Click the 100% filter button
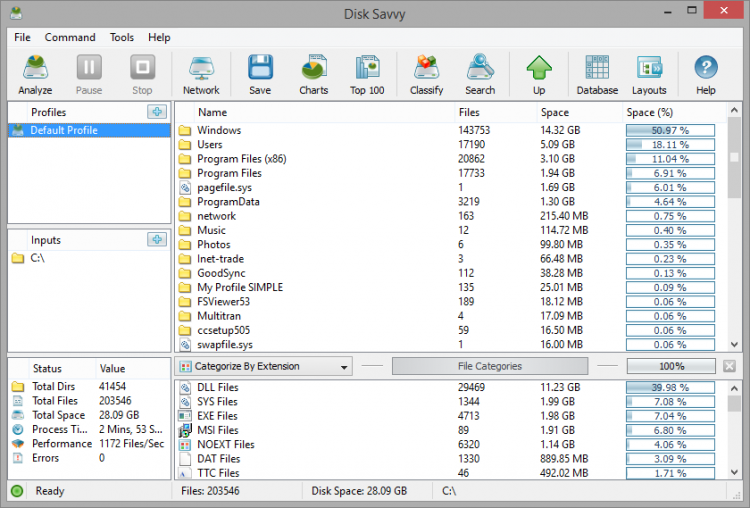 coord(672,366)
